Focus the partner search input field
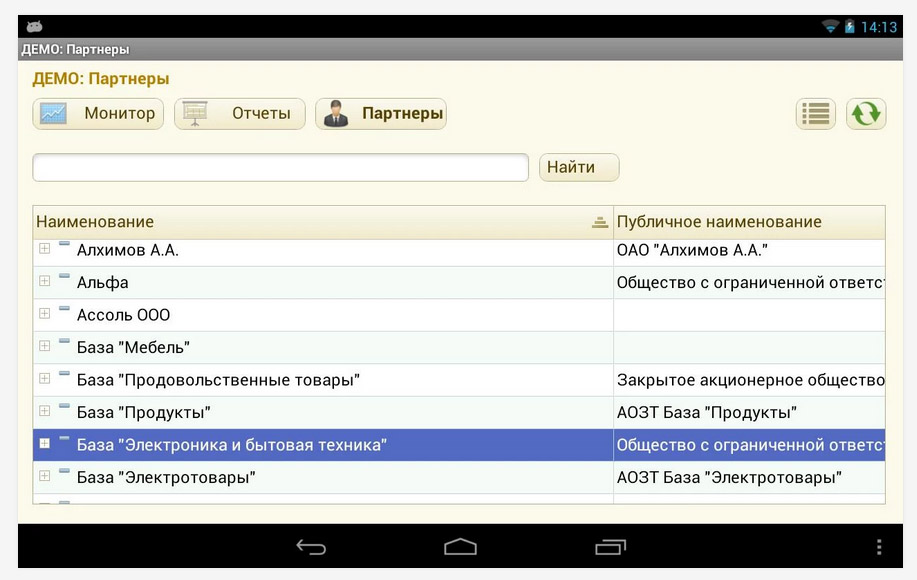The image size is (917, 580). click(281, 168)
